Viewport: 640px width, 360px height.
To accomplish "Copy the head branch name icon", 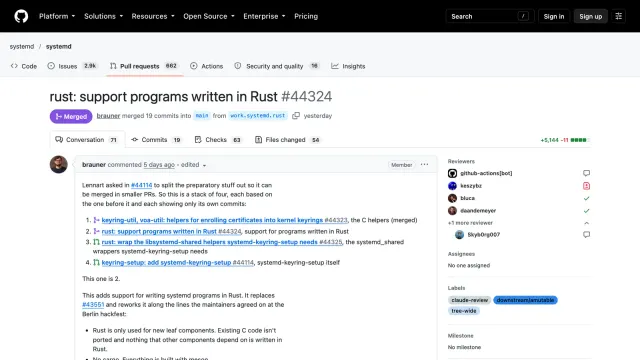I will [296, 116].
